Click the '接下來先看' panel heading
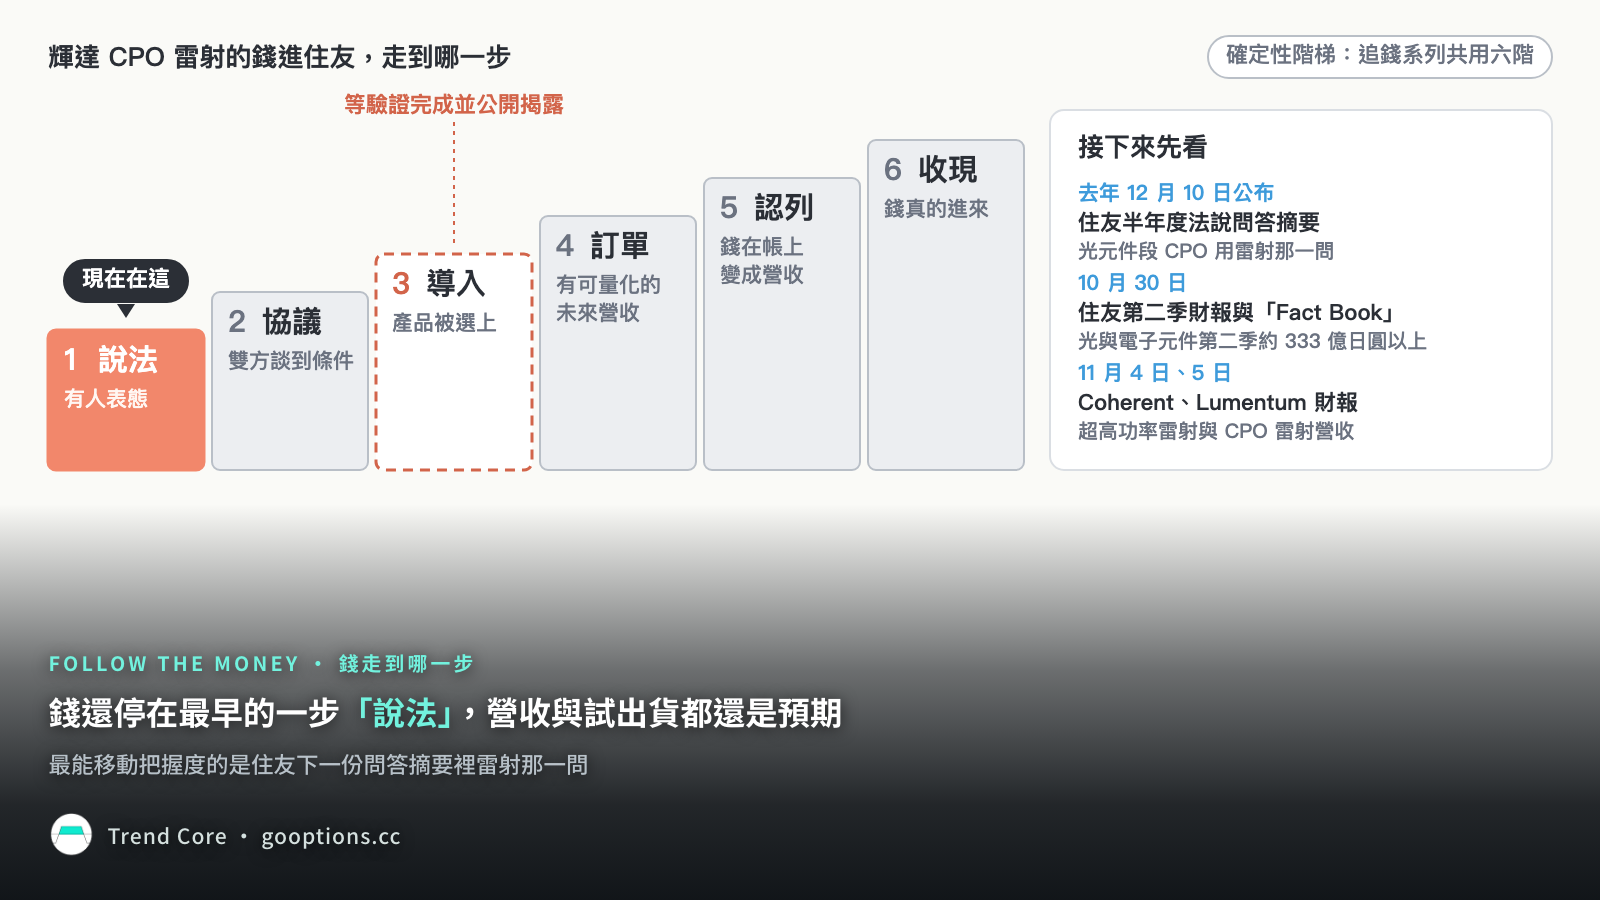The height and width of the screenshot is (900, 1600). pos(1143,147)
